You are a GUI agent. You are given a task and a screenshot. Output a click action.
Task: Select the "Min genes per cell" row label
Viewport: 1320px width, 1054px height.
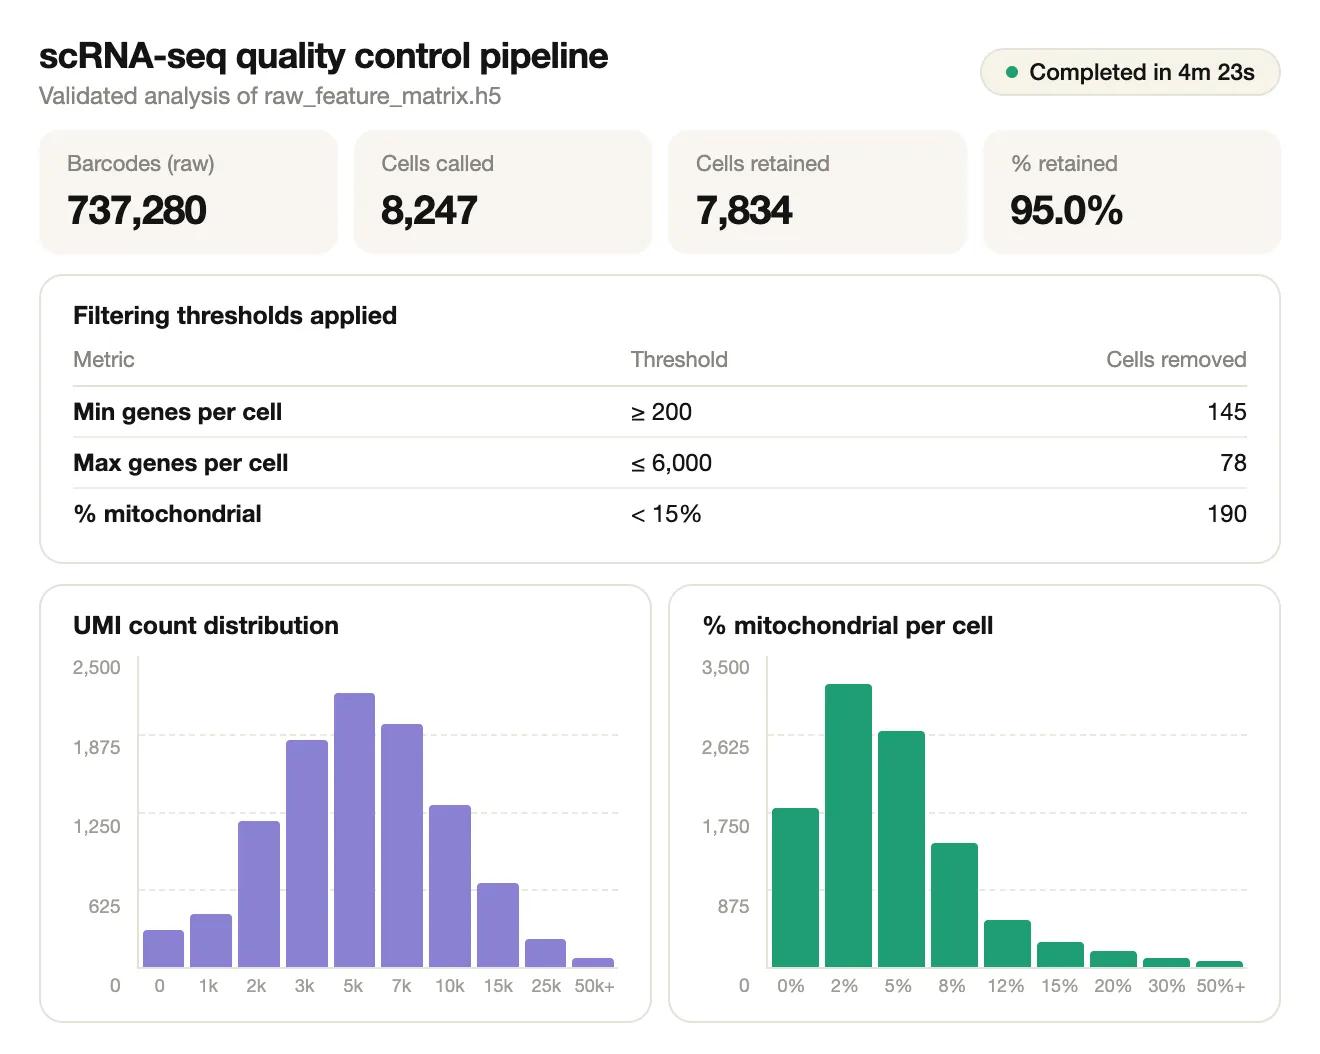point(178,412)
